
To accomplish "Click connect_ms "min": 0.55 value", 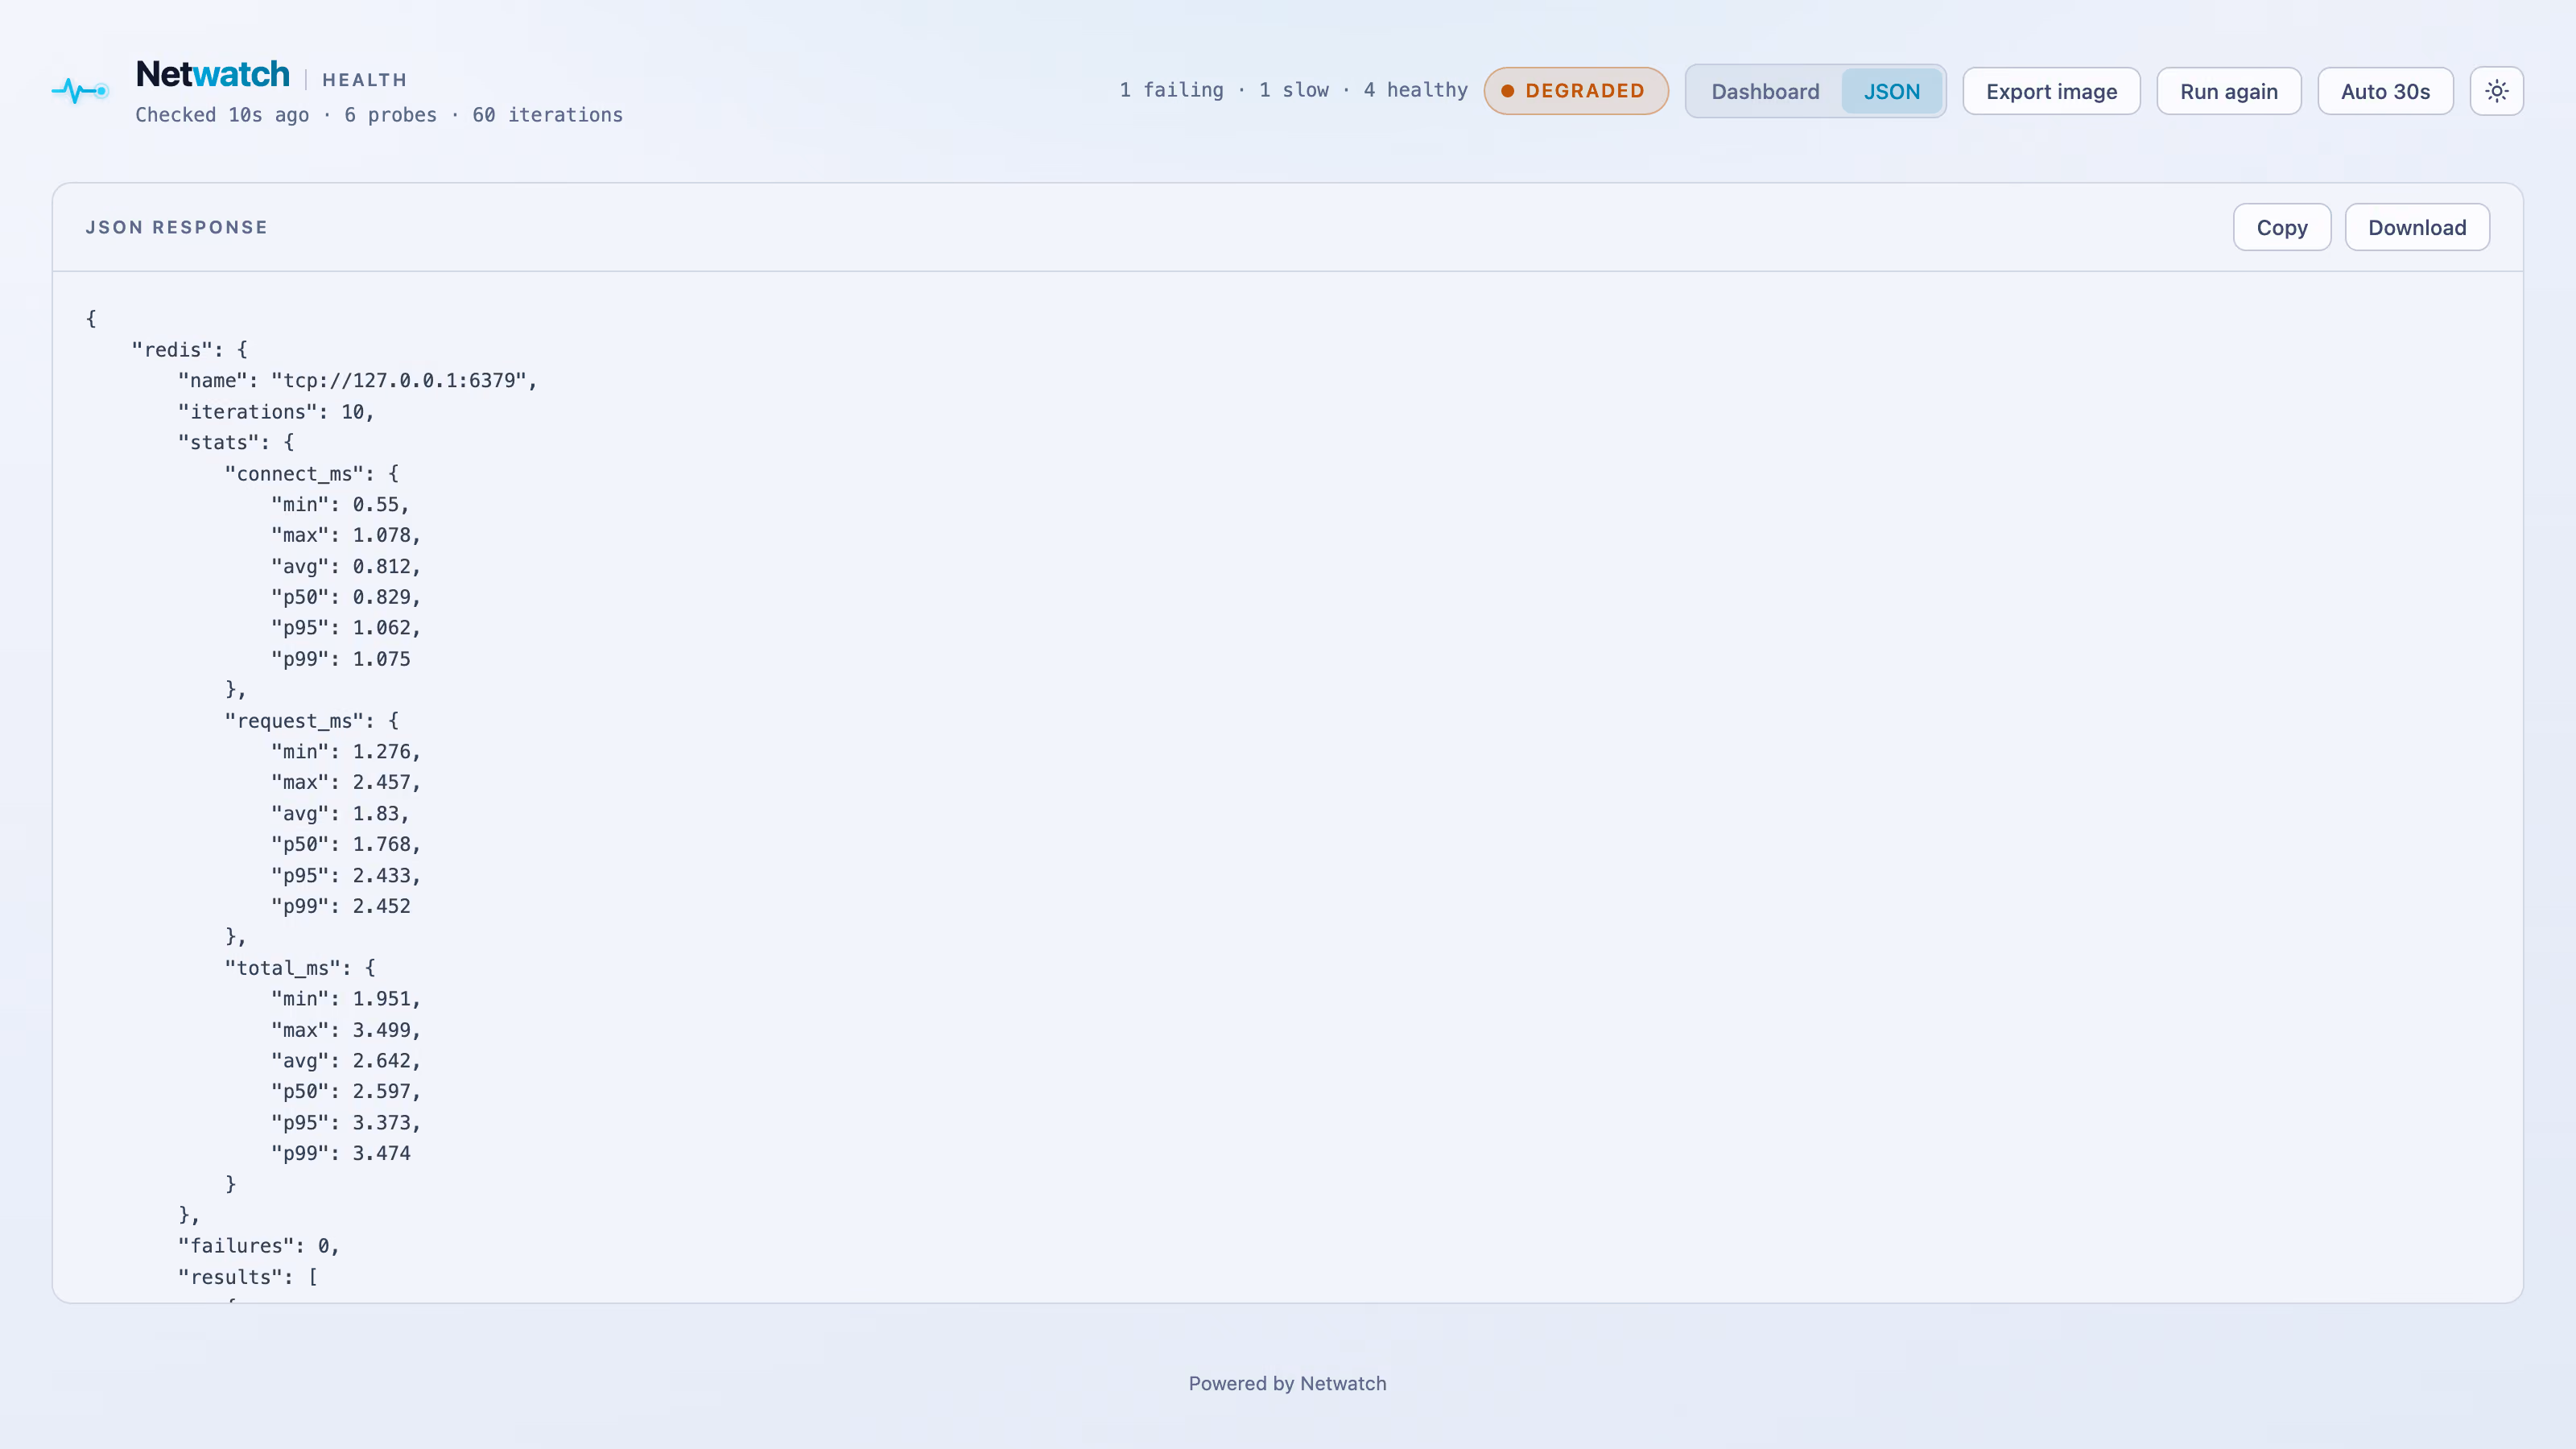I will click(340, 505).
